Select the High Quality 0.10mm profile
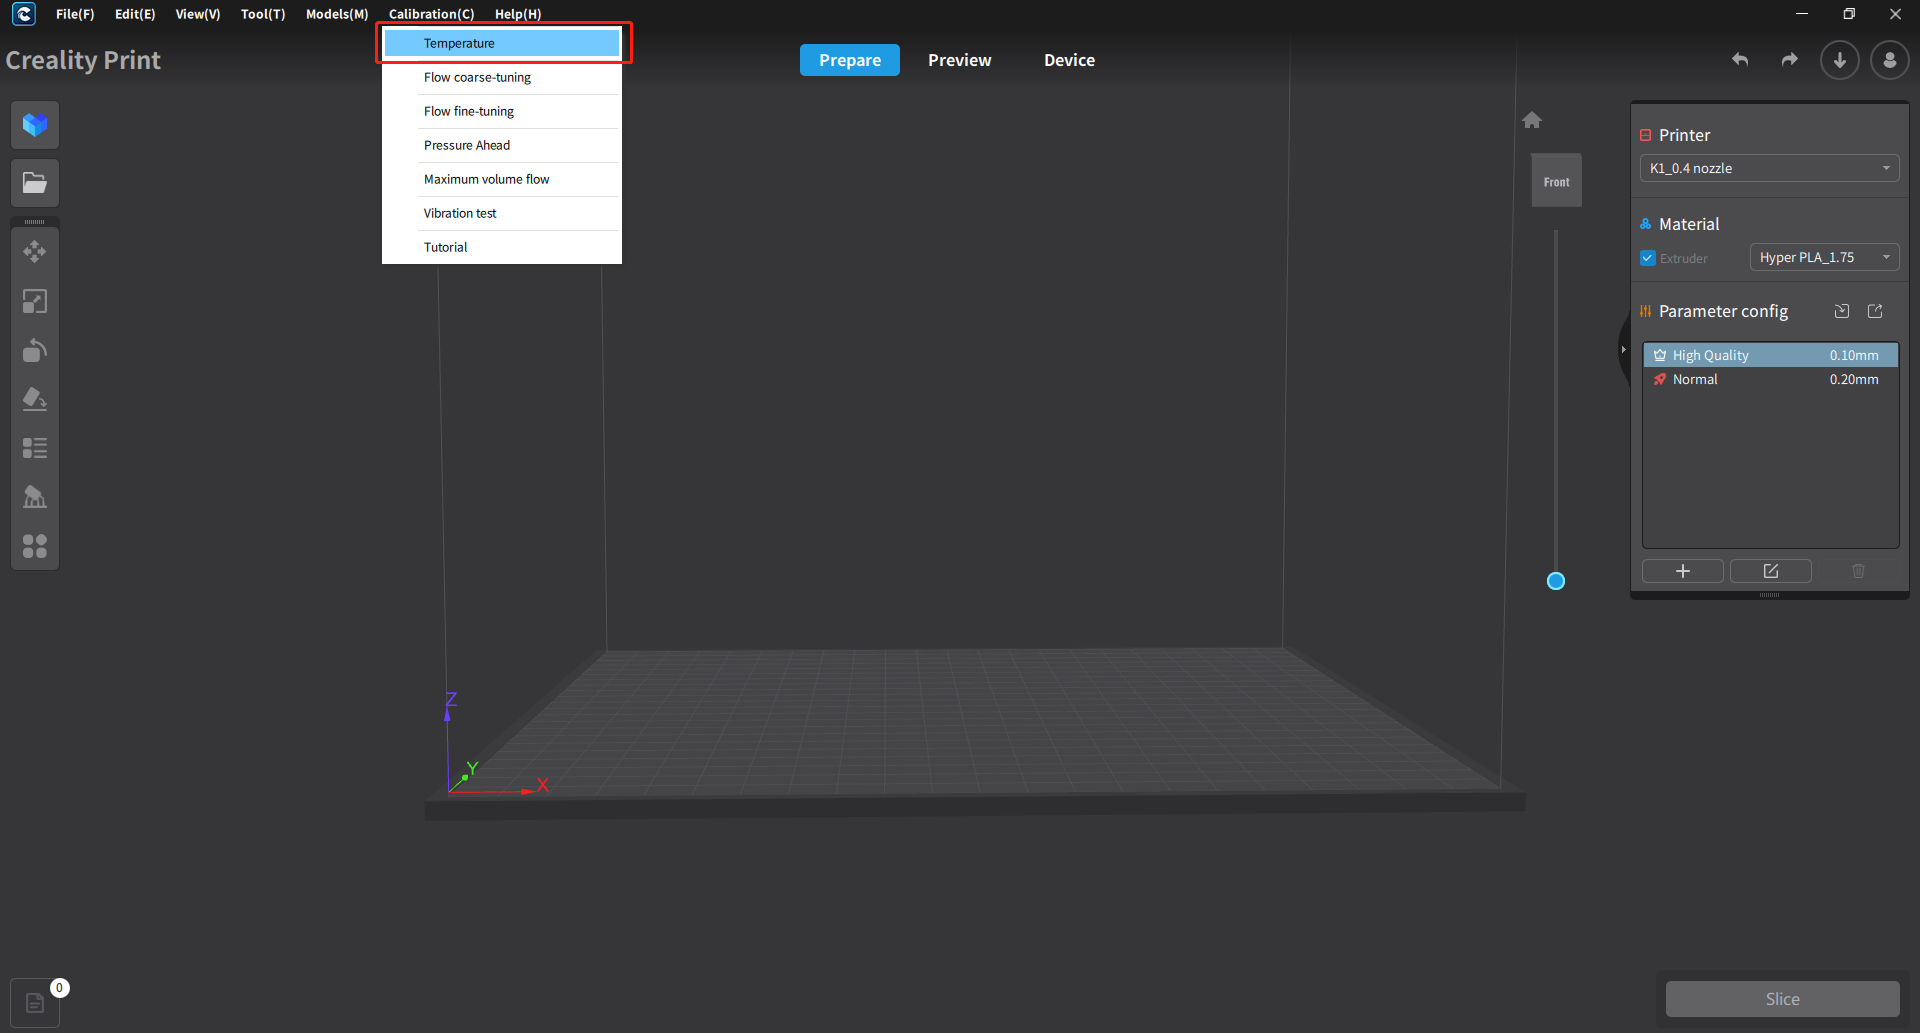The width and height of the screenshot is (1920, 1033). coord(1770,355)
